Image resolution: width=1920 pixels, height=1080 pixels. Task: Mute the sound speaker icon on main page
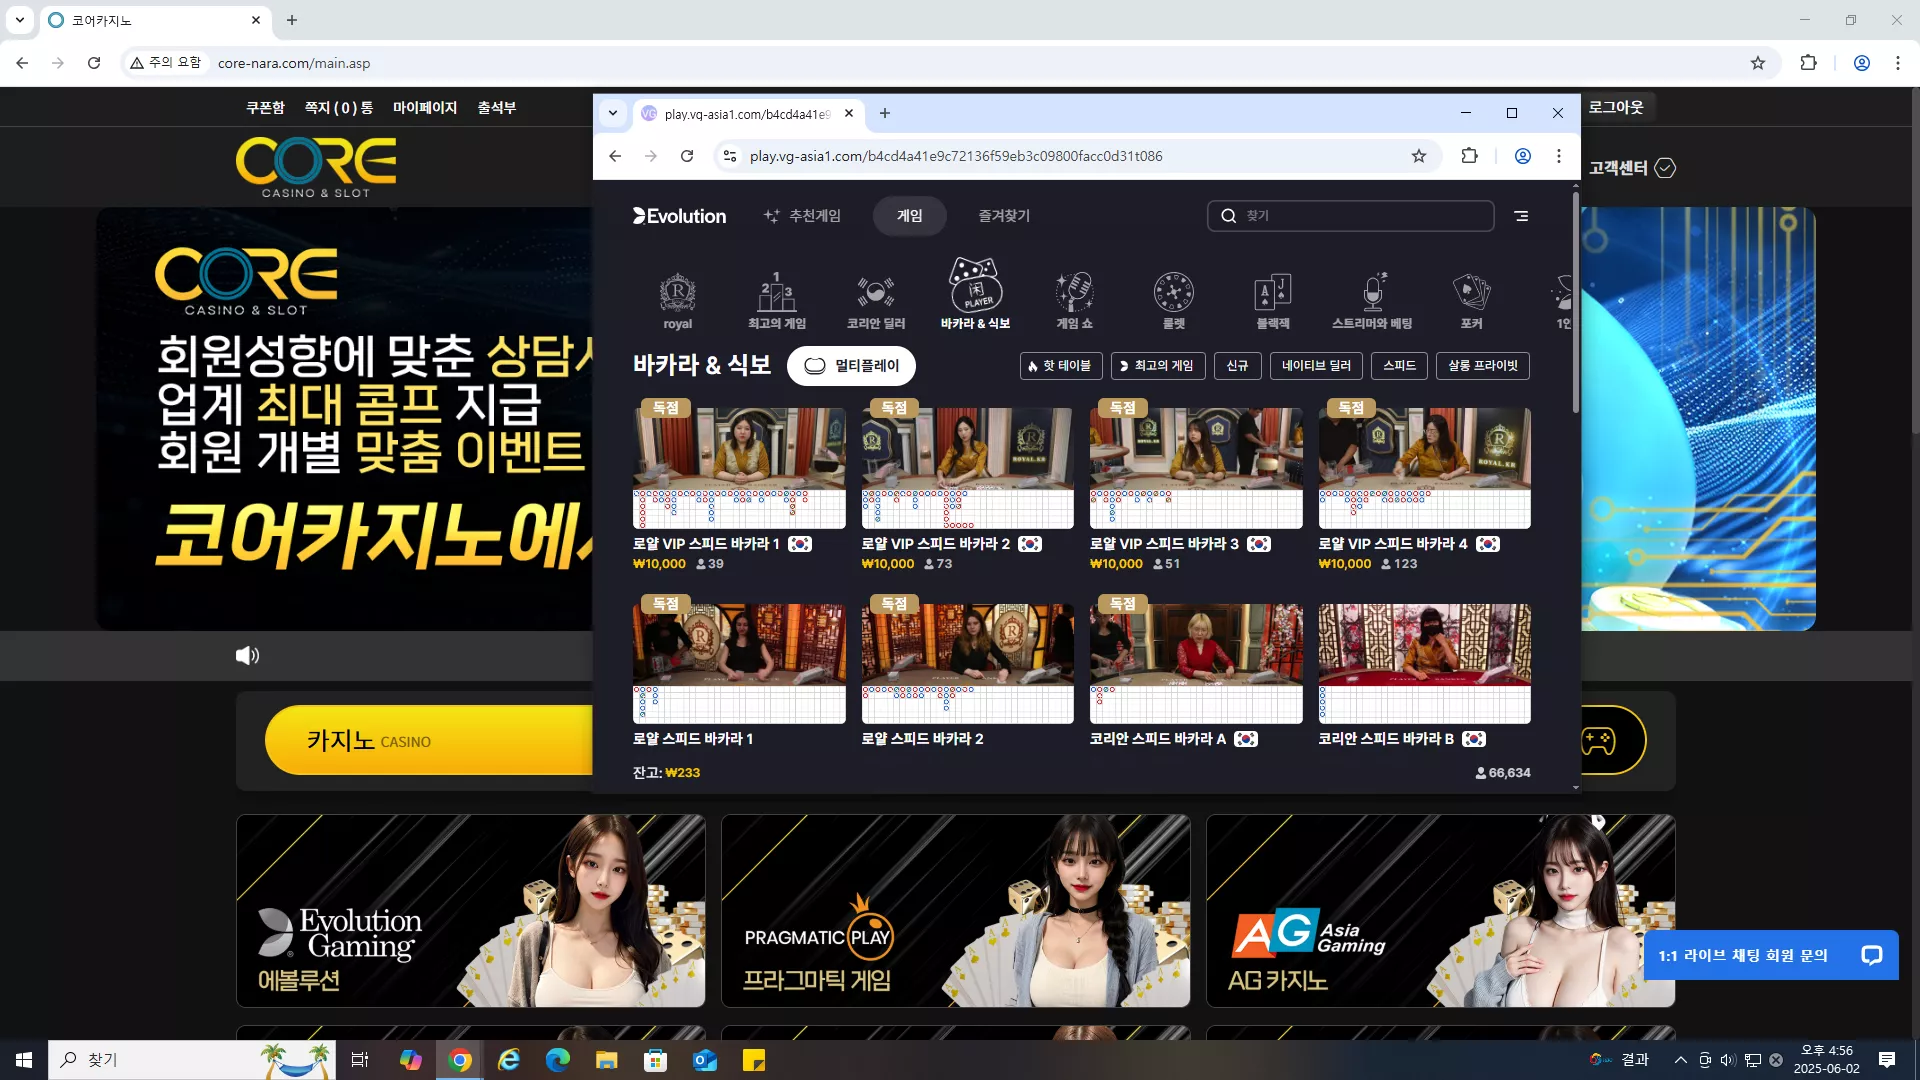pos(247,656)
